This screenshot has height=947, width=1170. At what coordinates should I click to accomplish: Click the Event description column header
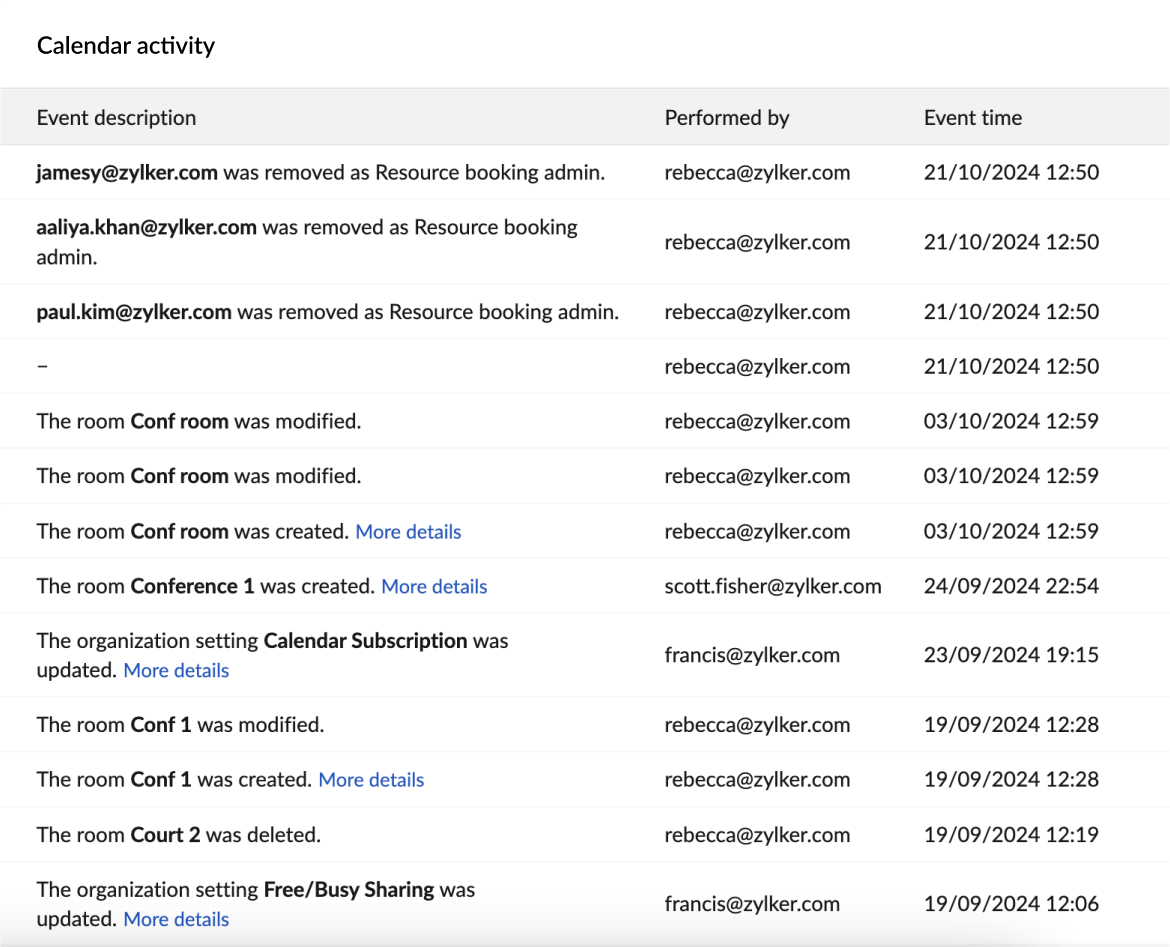click(x=116, y=118)
